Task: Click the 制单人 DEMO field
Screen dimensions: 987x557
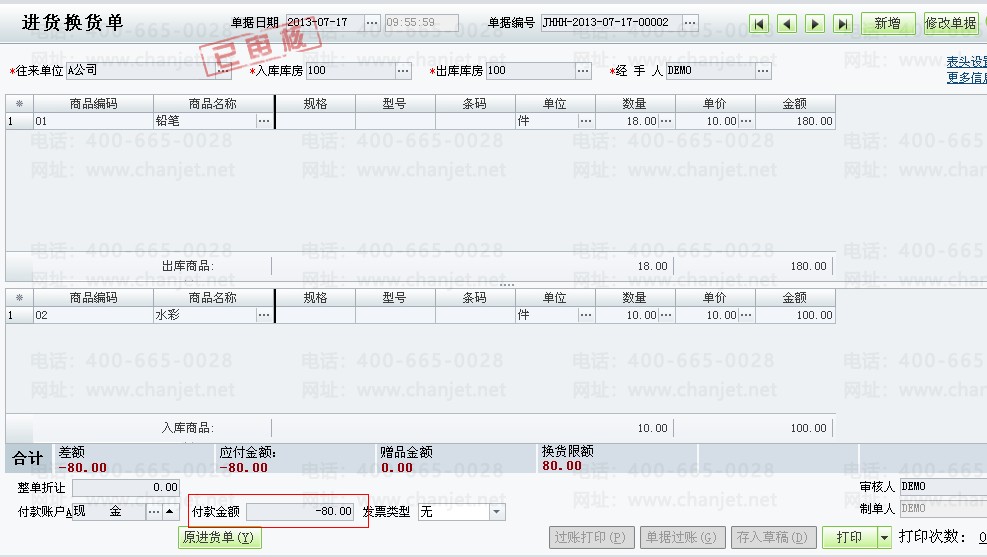Action: tap(944, 509)
